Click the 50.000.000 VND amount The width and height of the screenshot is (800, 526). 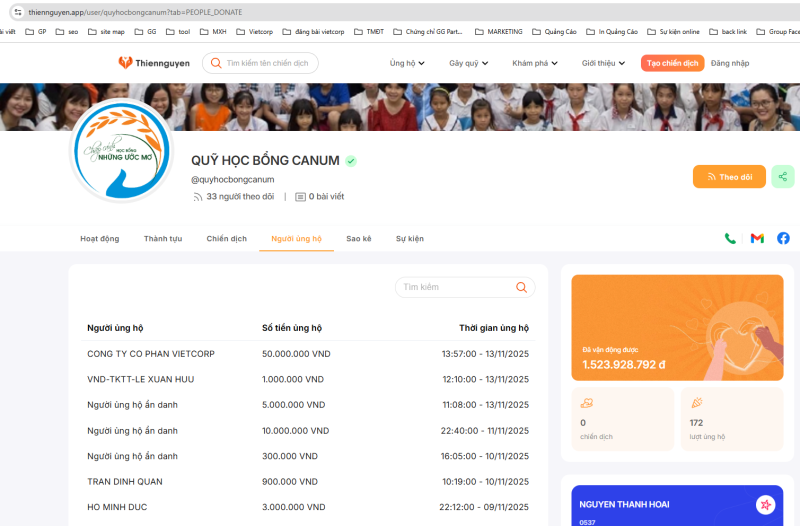click(296, 354)
